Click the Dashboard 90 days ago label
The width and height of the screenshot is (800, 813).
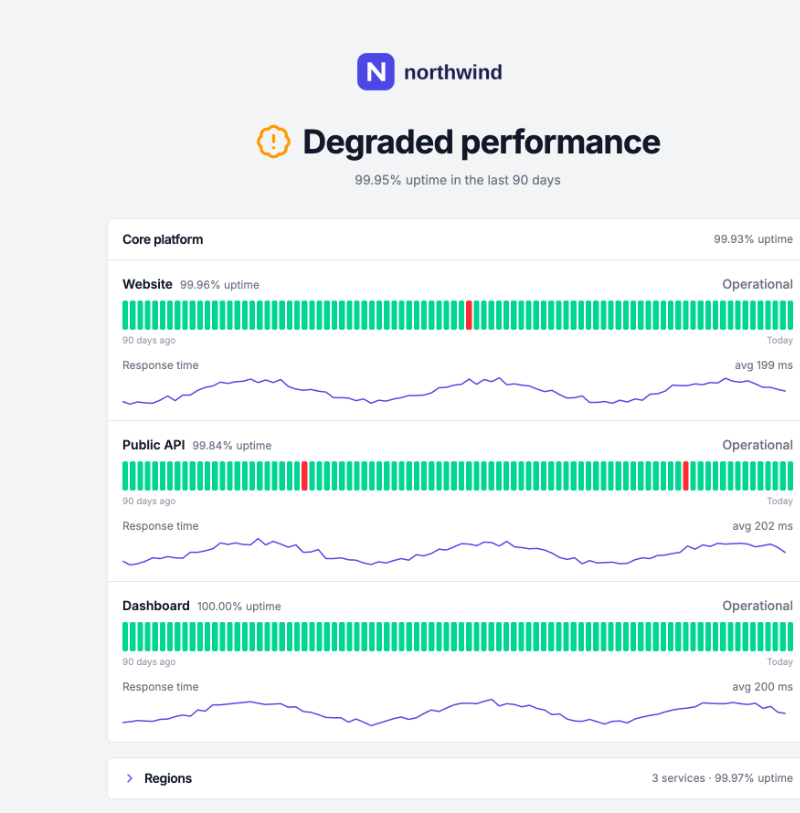(x=149, y=662)
